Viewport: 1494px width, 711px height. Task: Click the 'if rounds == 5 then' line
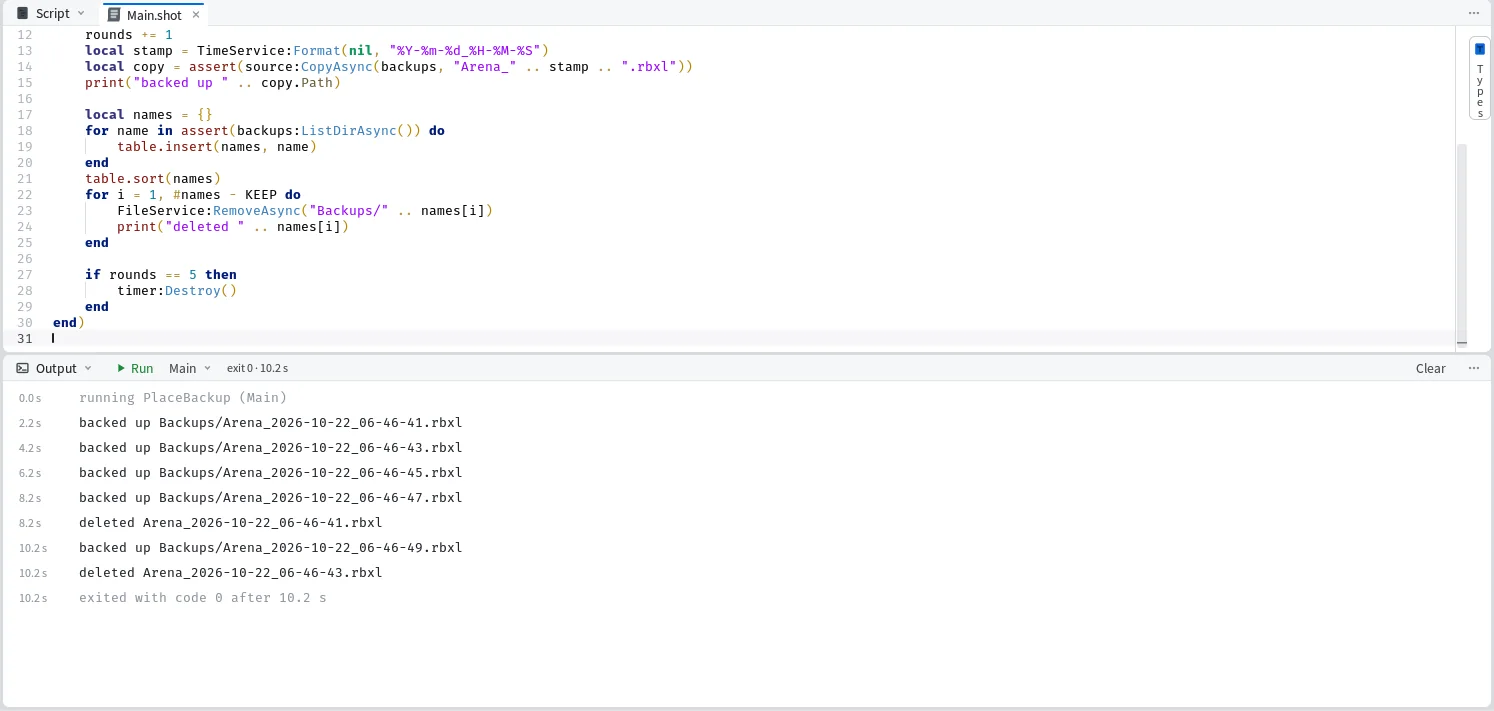pos(161,274)
